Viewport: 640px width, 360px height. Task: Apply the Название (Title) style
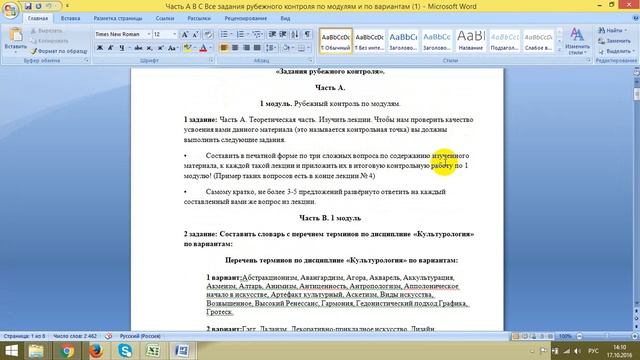coord(471,41)
